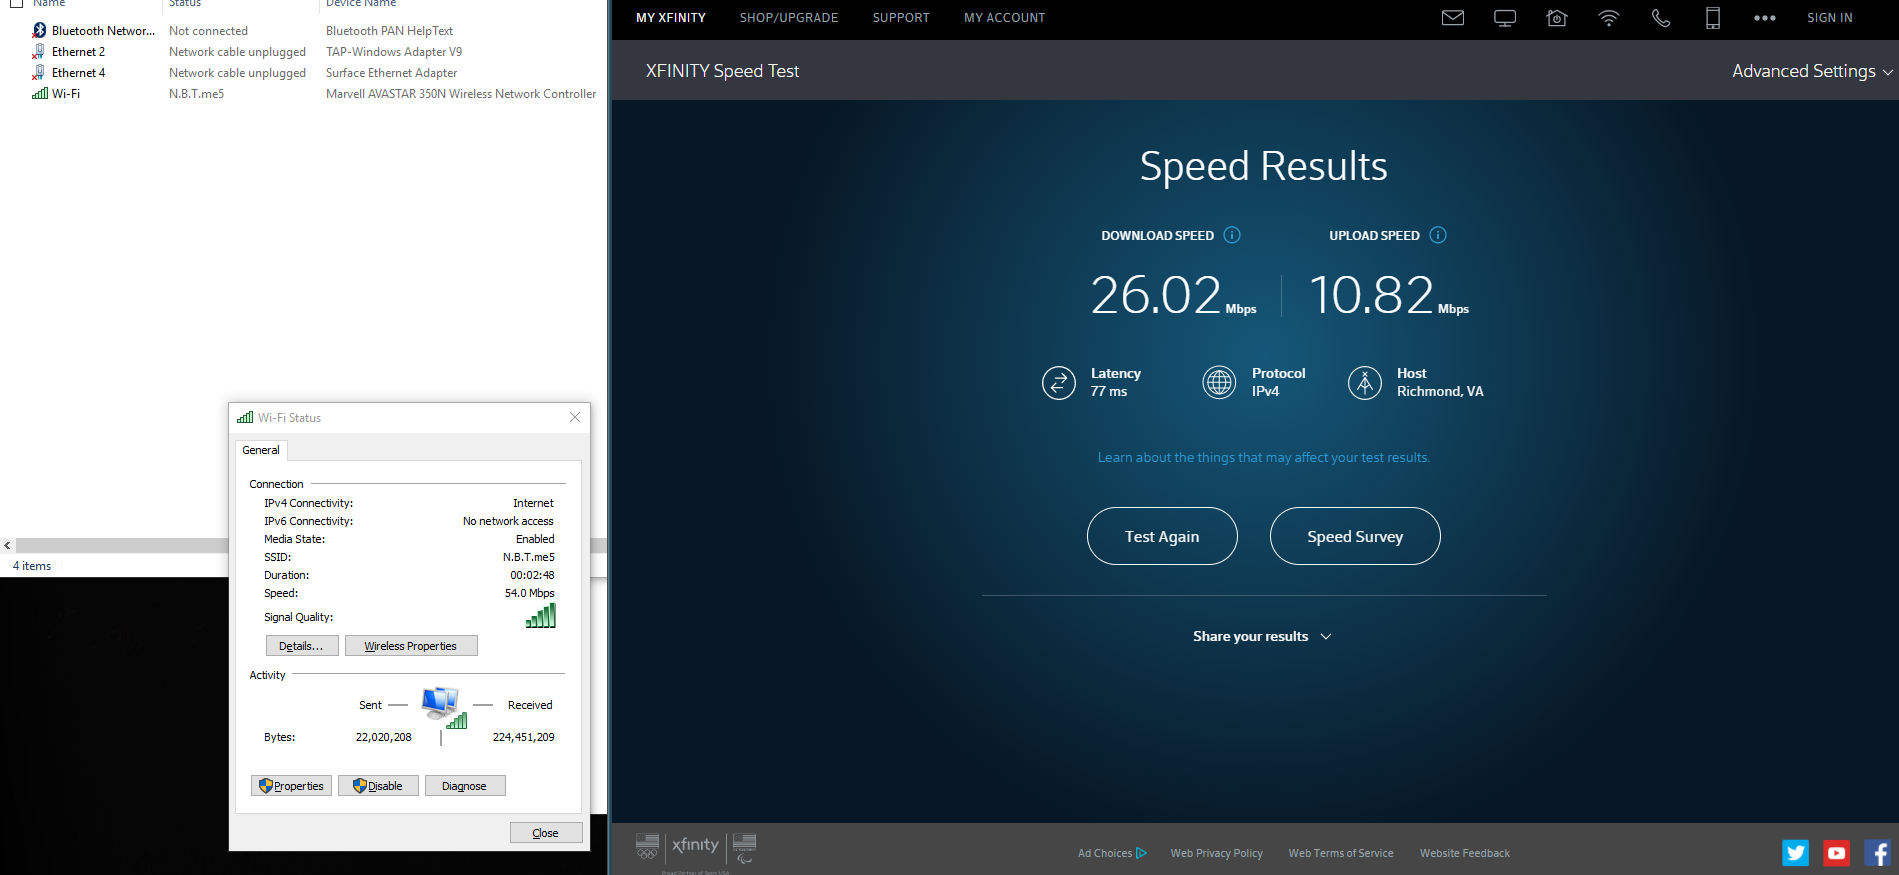Open the TV monitor icon in header

coord(1504,18)
